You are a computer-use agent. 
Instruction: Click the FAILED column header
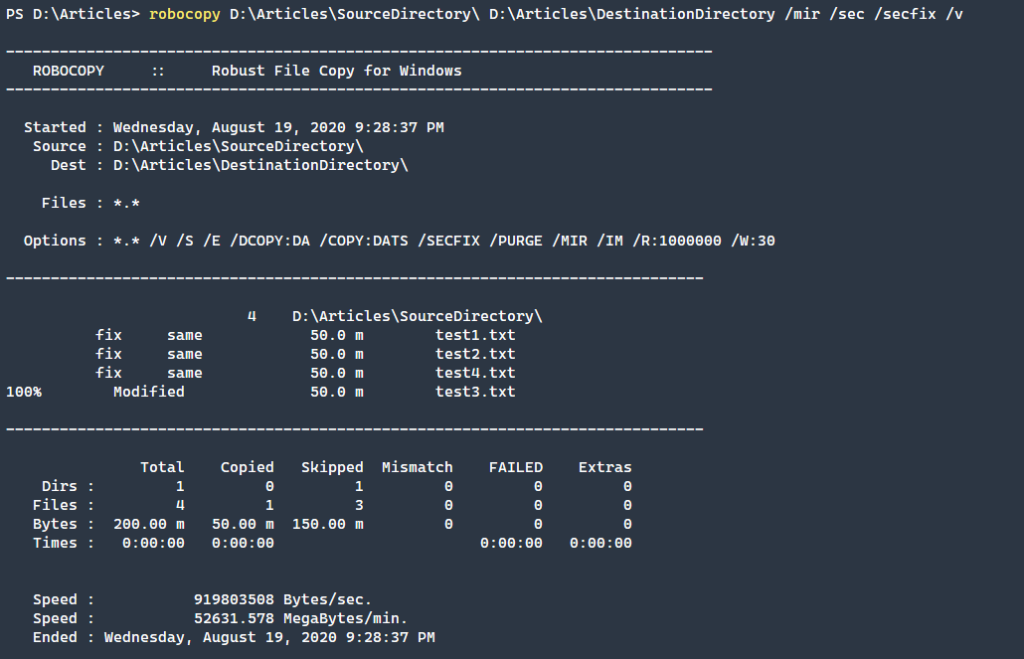pos(516,466)
